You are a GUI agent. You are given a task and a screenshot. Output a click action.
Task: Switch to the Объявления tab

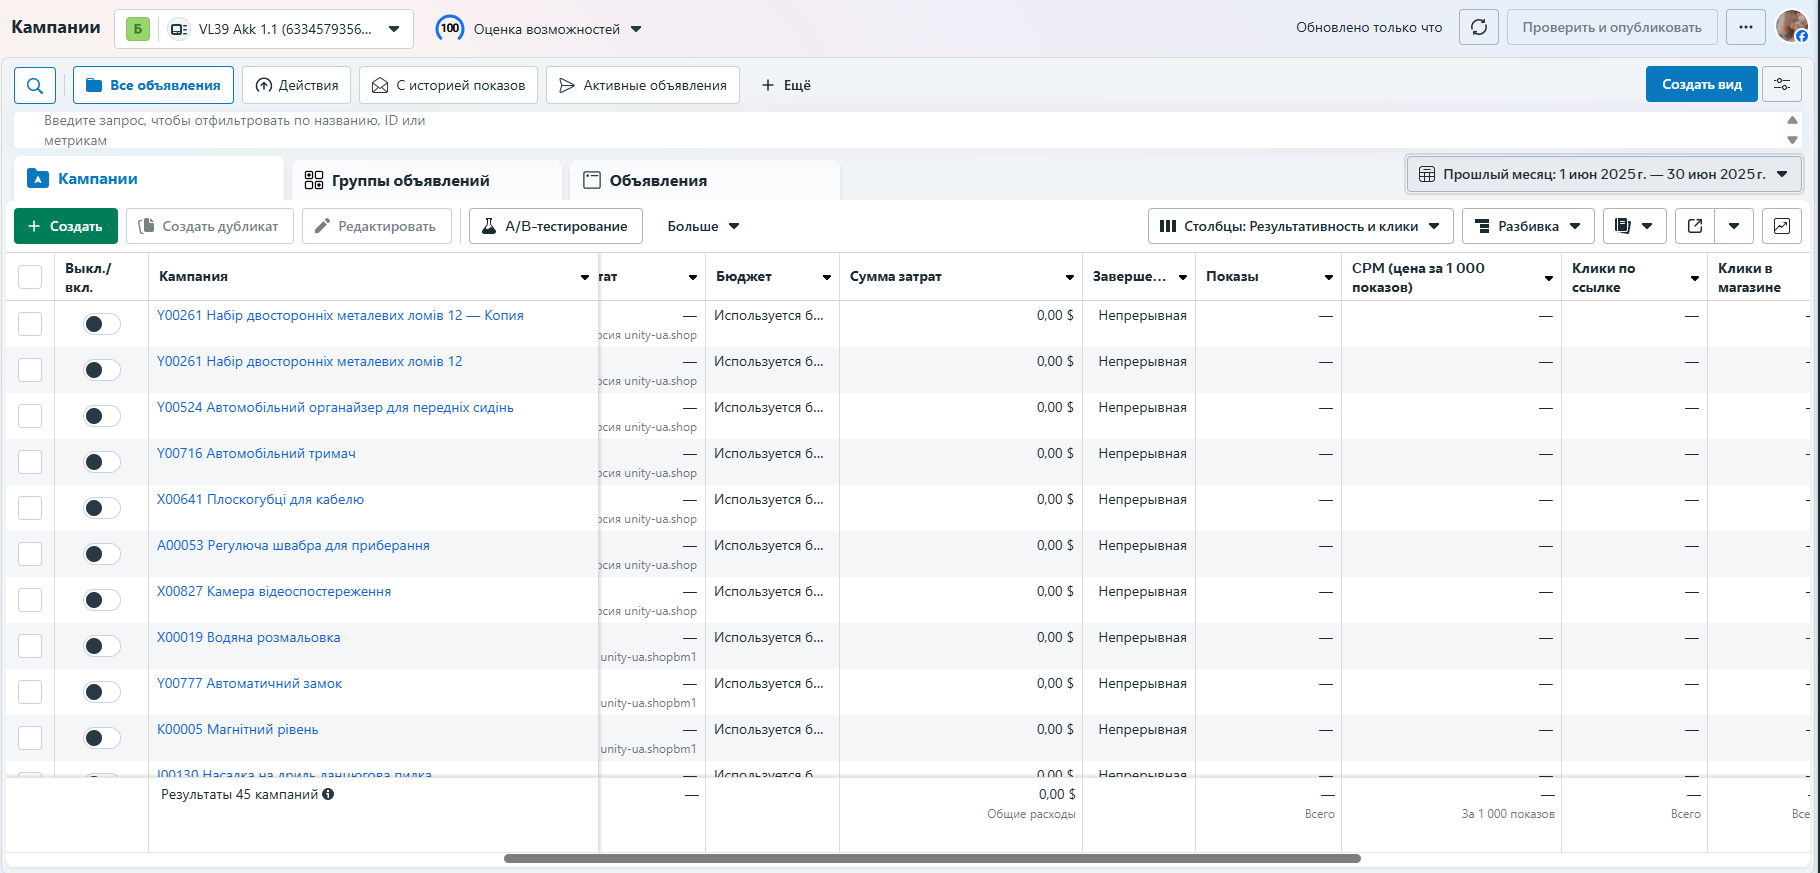point(705,180)
